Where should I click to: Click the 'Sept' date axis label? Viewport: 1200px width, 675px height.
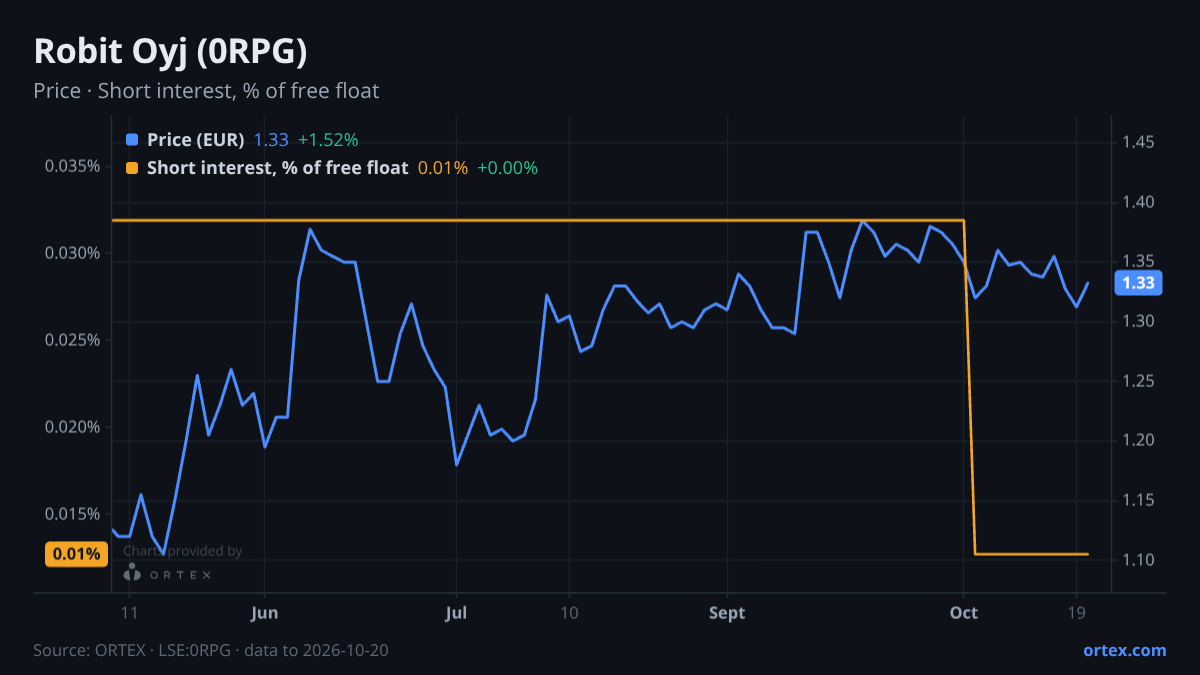click(x=727, y=613)
